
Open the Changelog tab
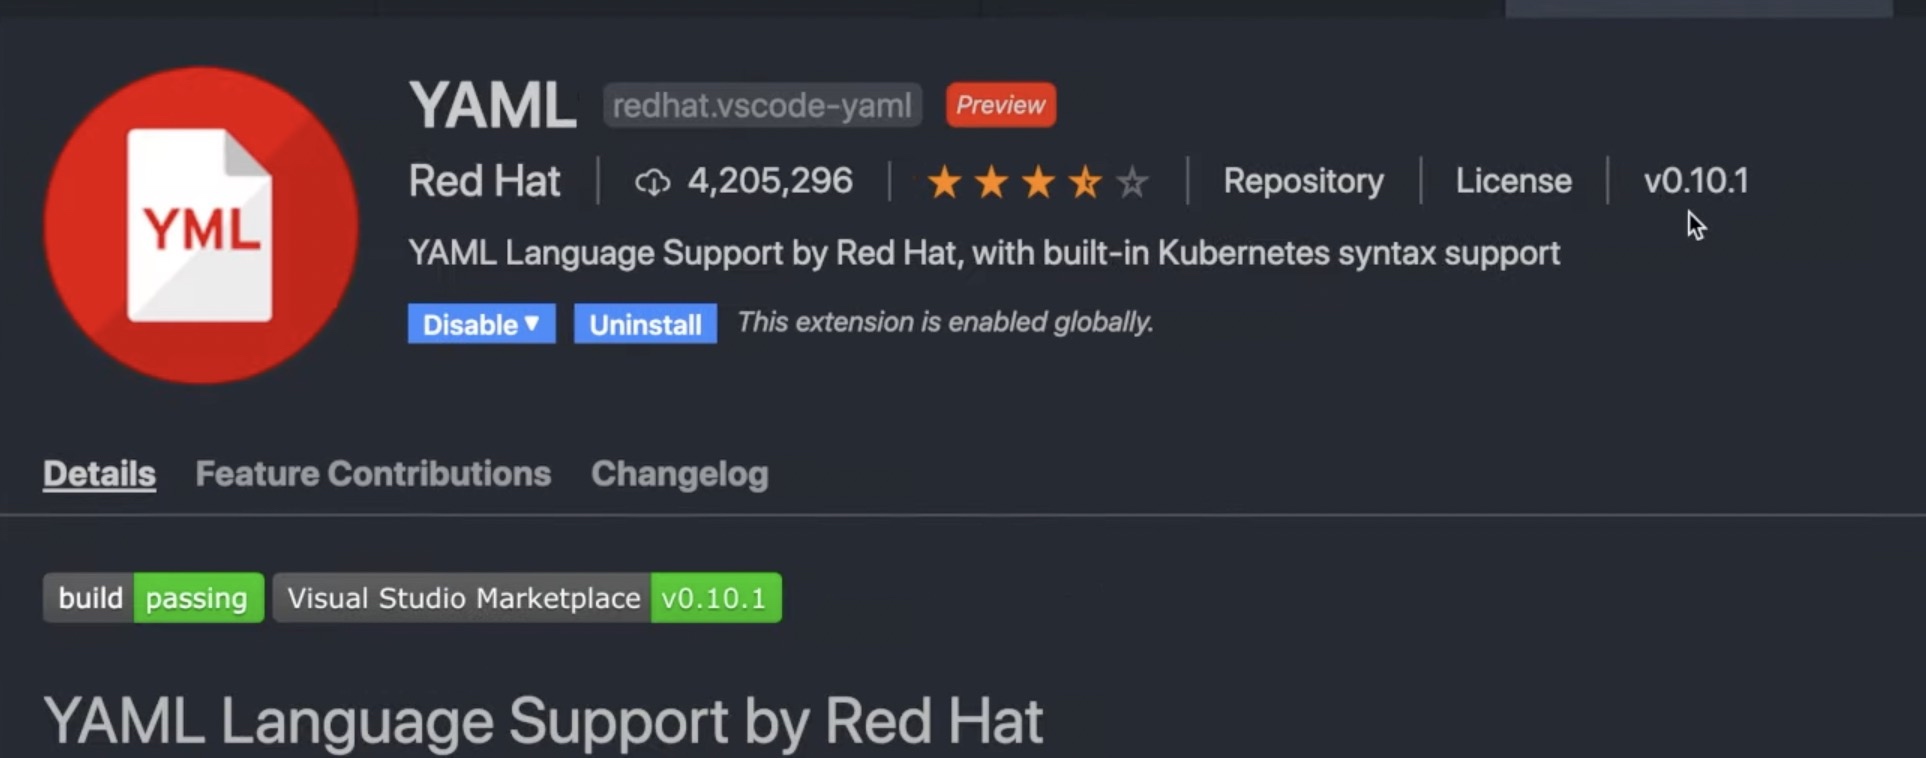tap(679, 473)
